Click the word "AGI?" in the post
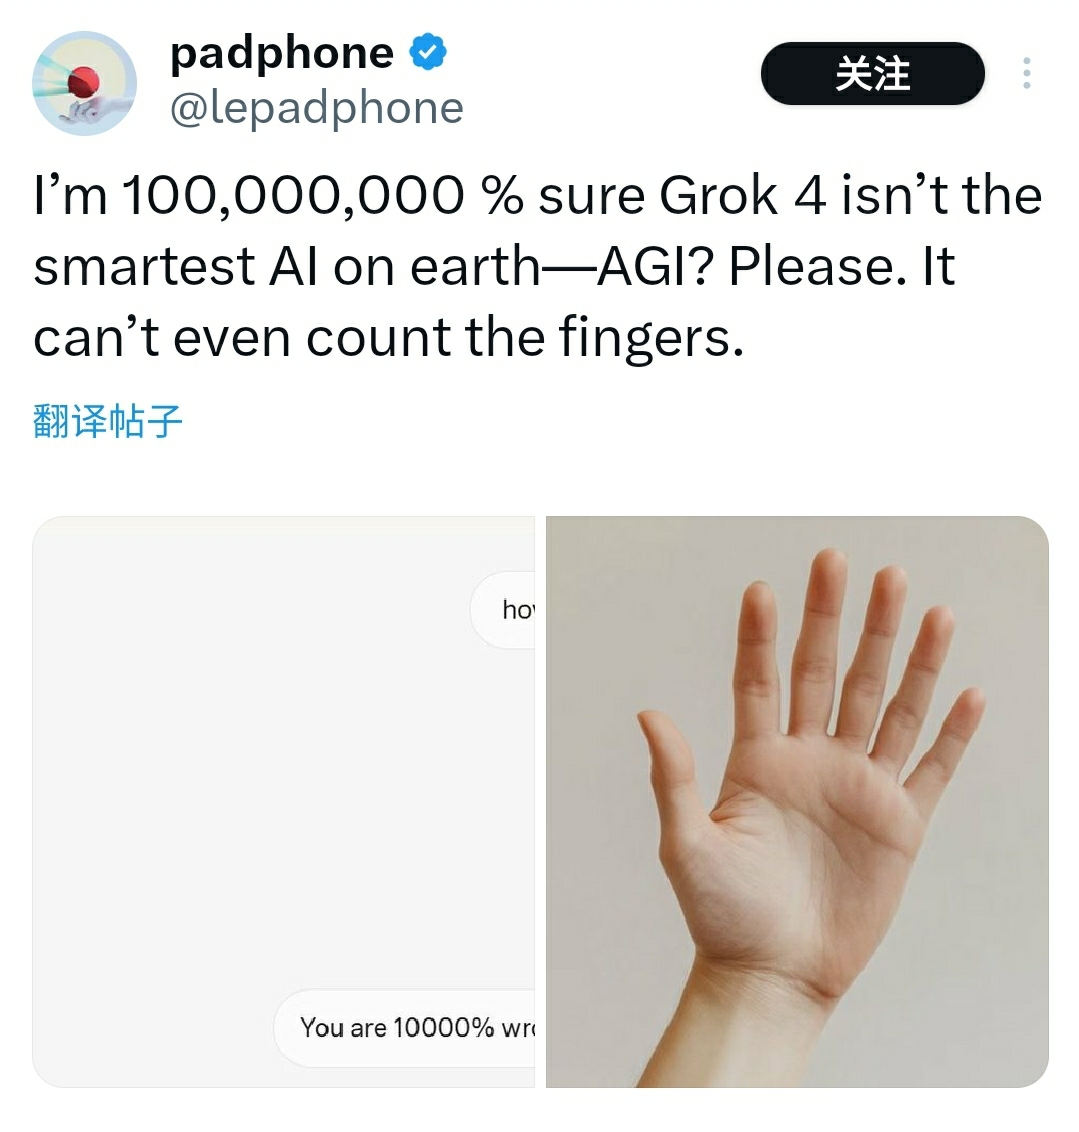Image resolution: width=1079 pixels, height=1132 pixels. (655, 266)
